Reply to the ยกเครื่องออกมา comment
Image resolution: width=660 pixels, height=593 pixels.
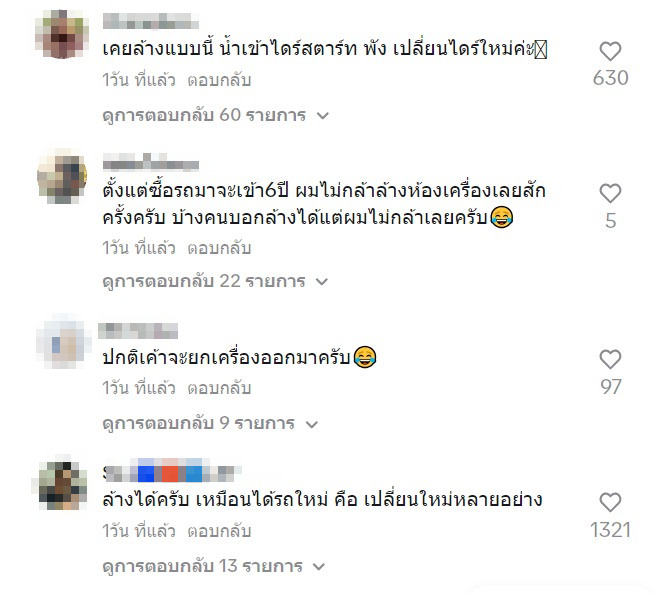click(219, 388)
